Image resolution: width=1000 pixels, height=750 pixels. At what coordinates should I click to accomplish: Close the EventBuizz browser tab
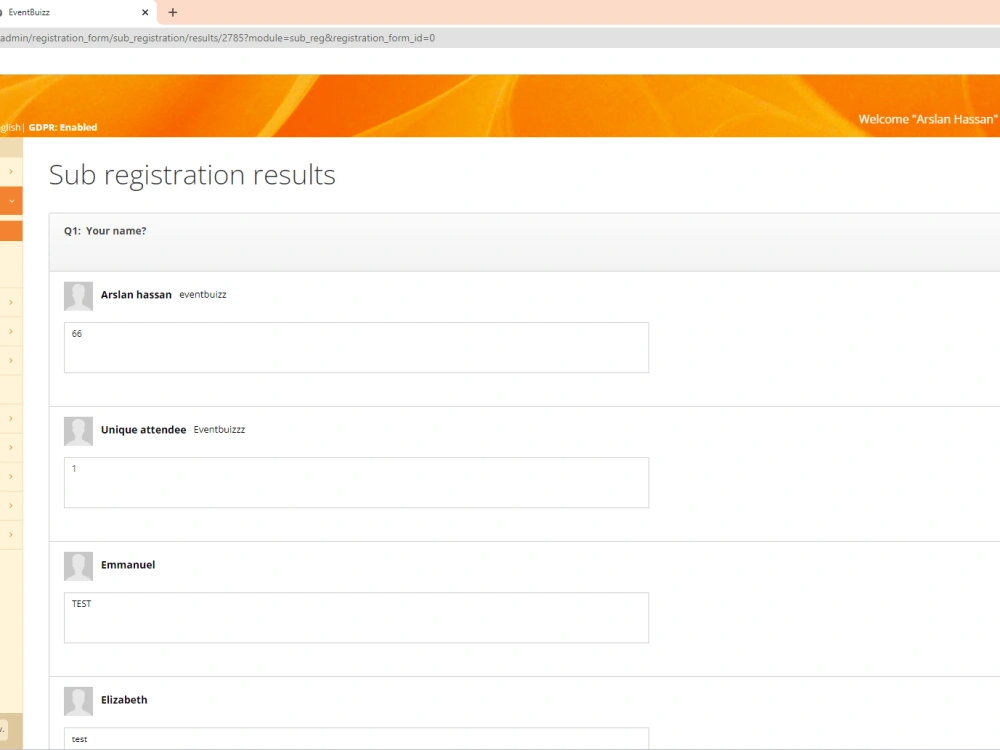tap(145, 12)
